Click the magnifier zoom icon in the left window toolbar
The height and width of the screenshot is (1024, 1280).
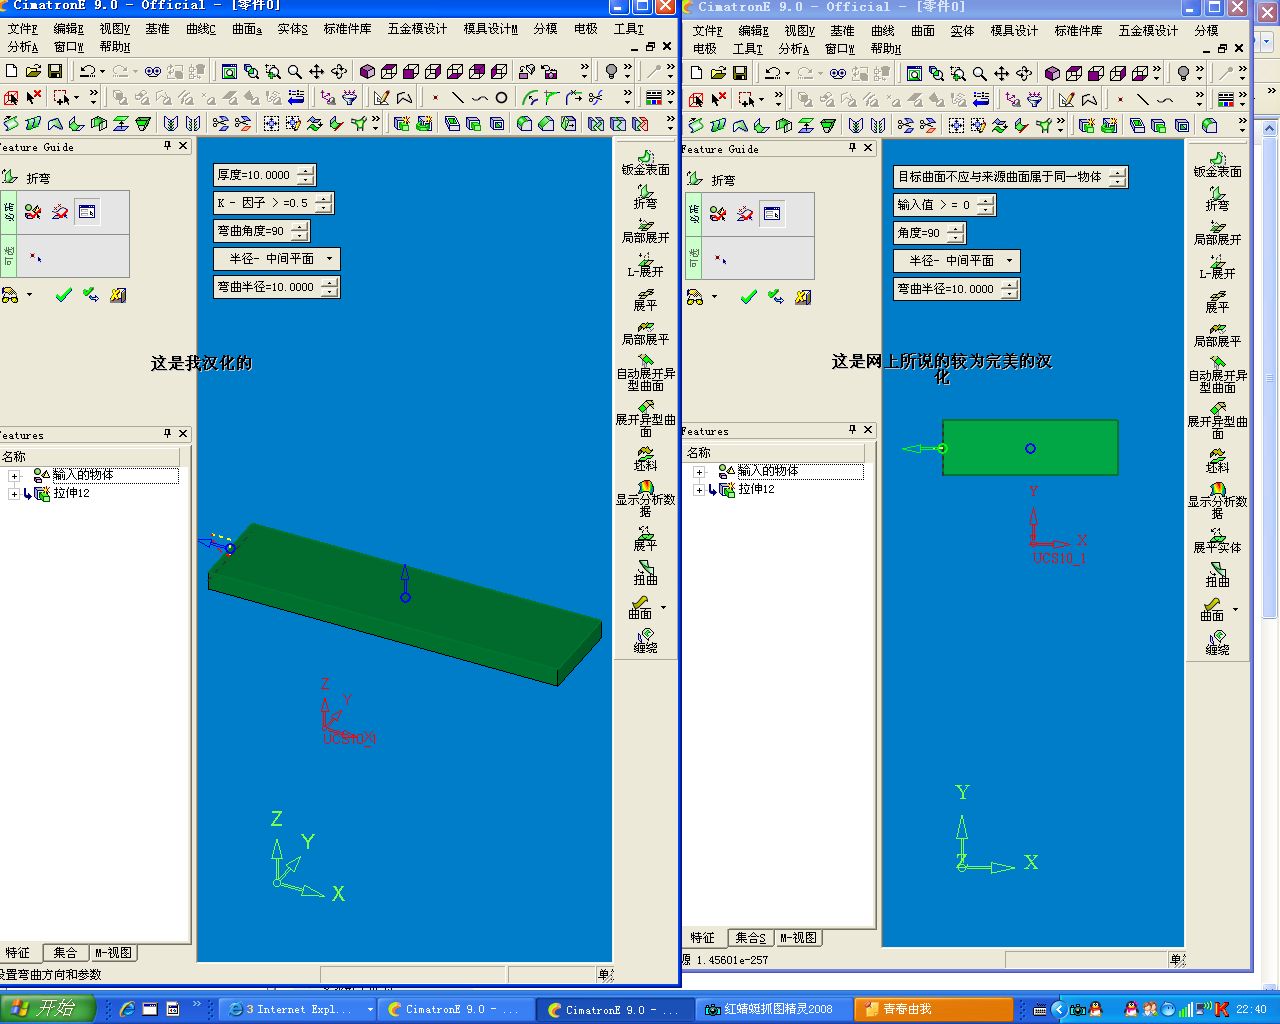295,71
